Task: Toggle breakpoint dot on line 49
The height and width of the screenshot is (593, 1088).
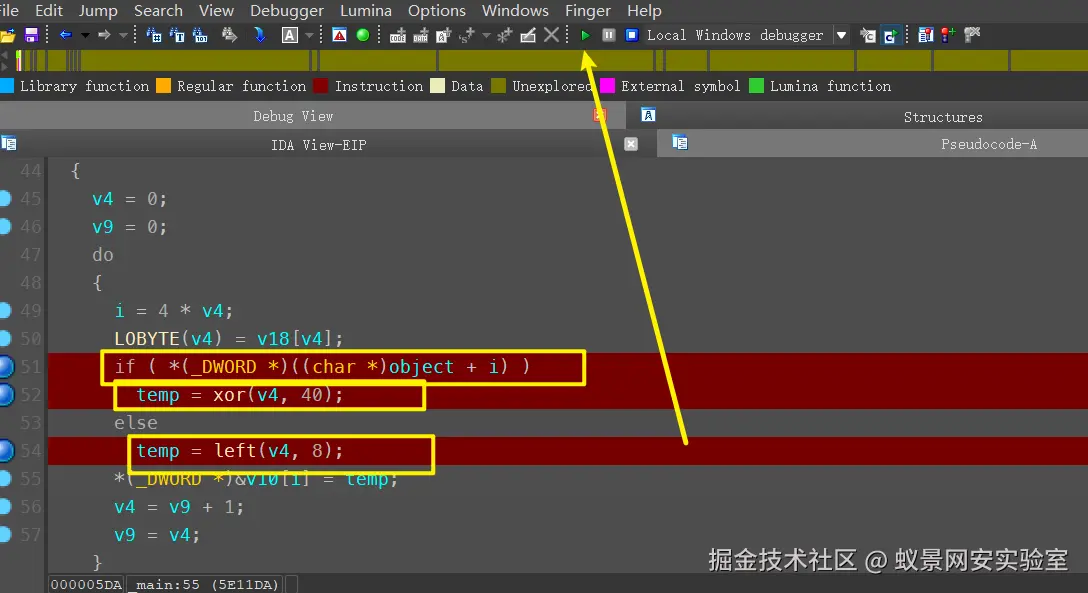Action: point(5,310)
